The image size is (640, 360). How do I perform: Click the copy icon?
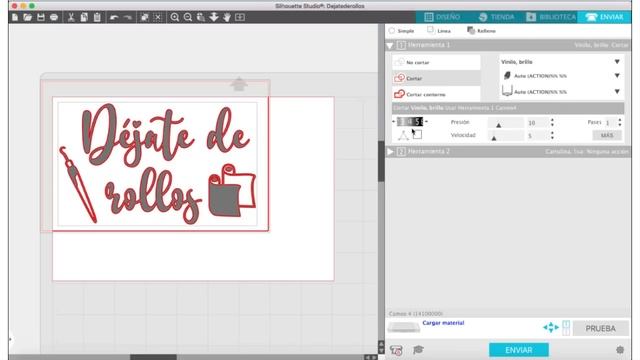click(84, 17)
